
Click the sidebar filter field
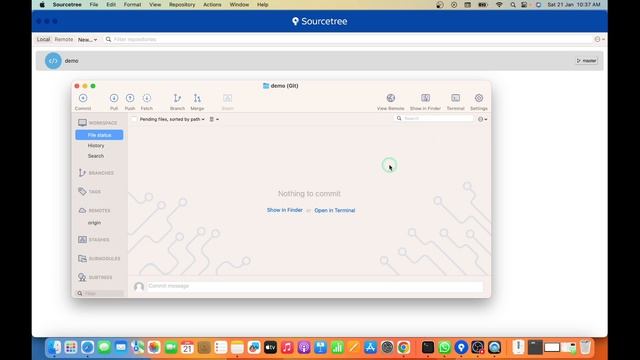[x=100, y=293]
